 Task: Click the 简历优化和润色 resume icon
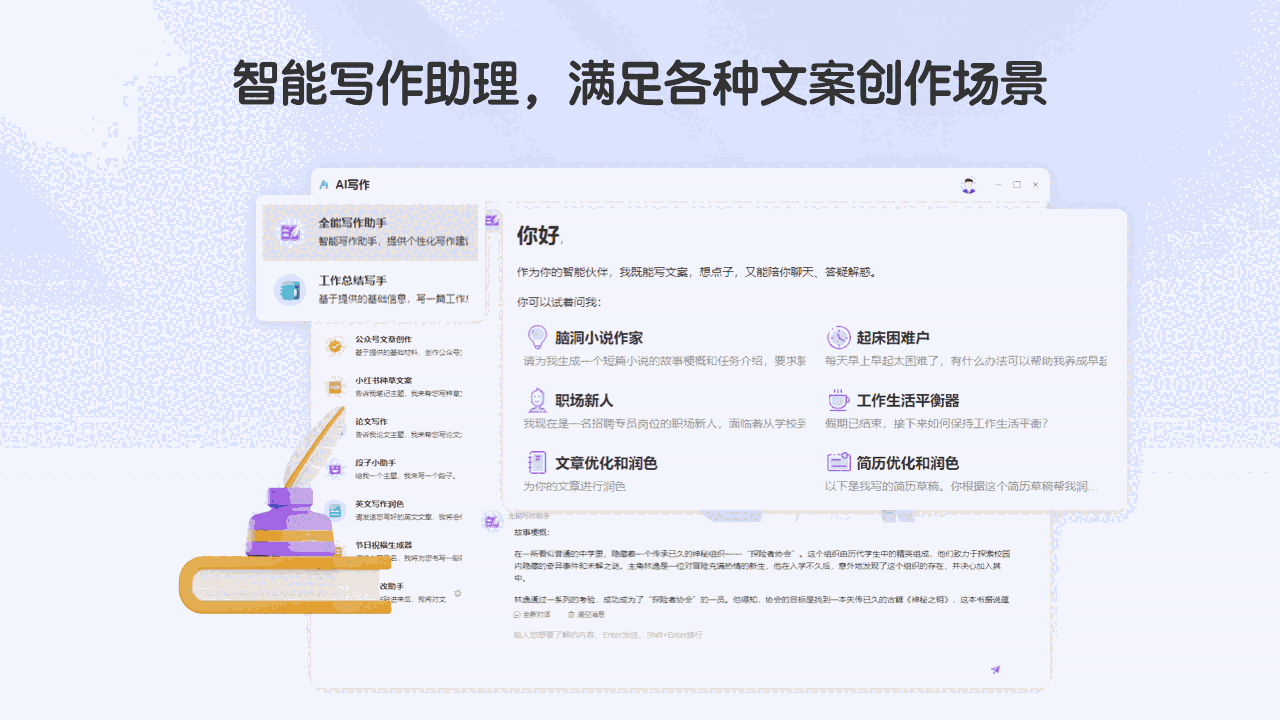tap(838, 463)
